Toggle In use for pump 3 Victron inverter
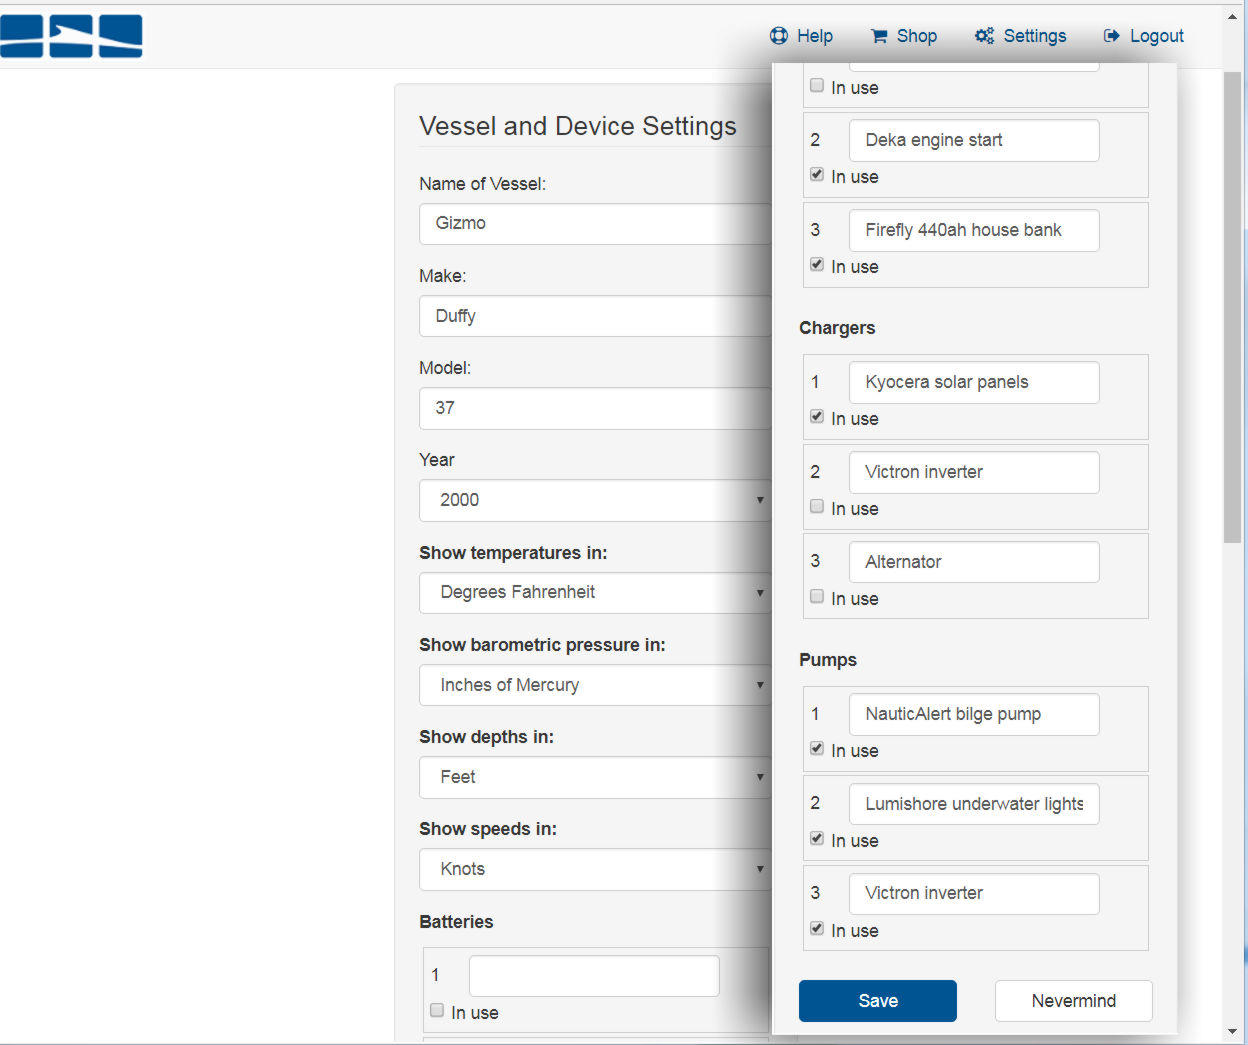The height and width of the screenshot is (1045, 1248). pyautogui.click(x=817, y=929)
